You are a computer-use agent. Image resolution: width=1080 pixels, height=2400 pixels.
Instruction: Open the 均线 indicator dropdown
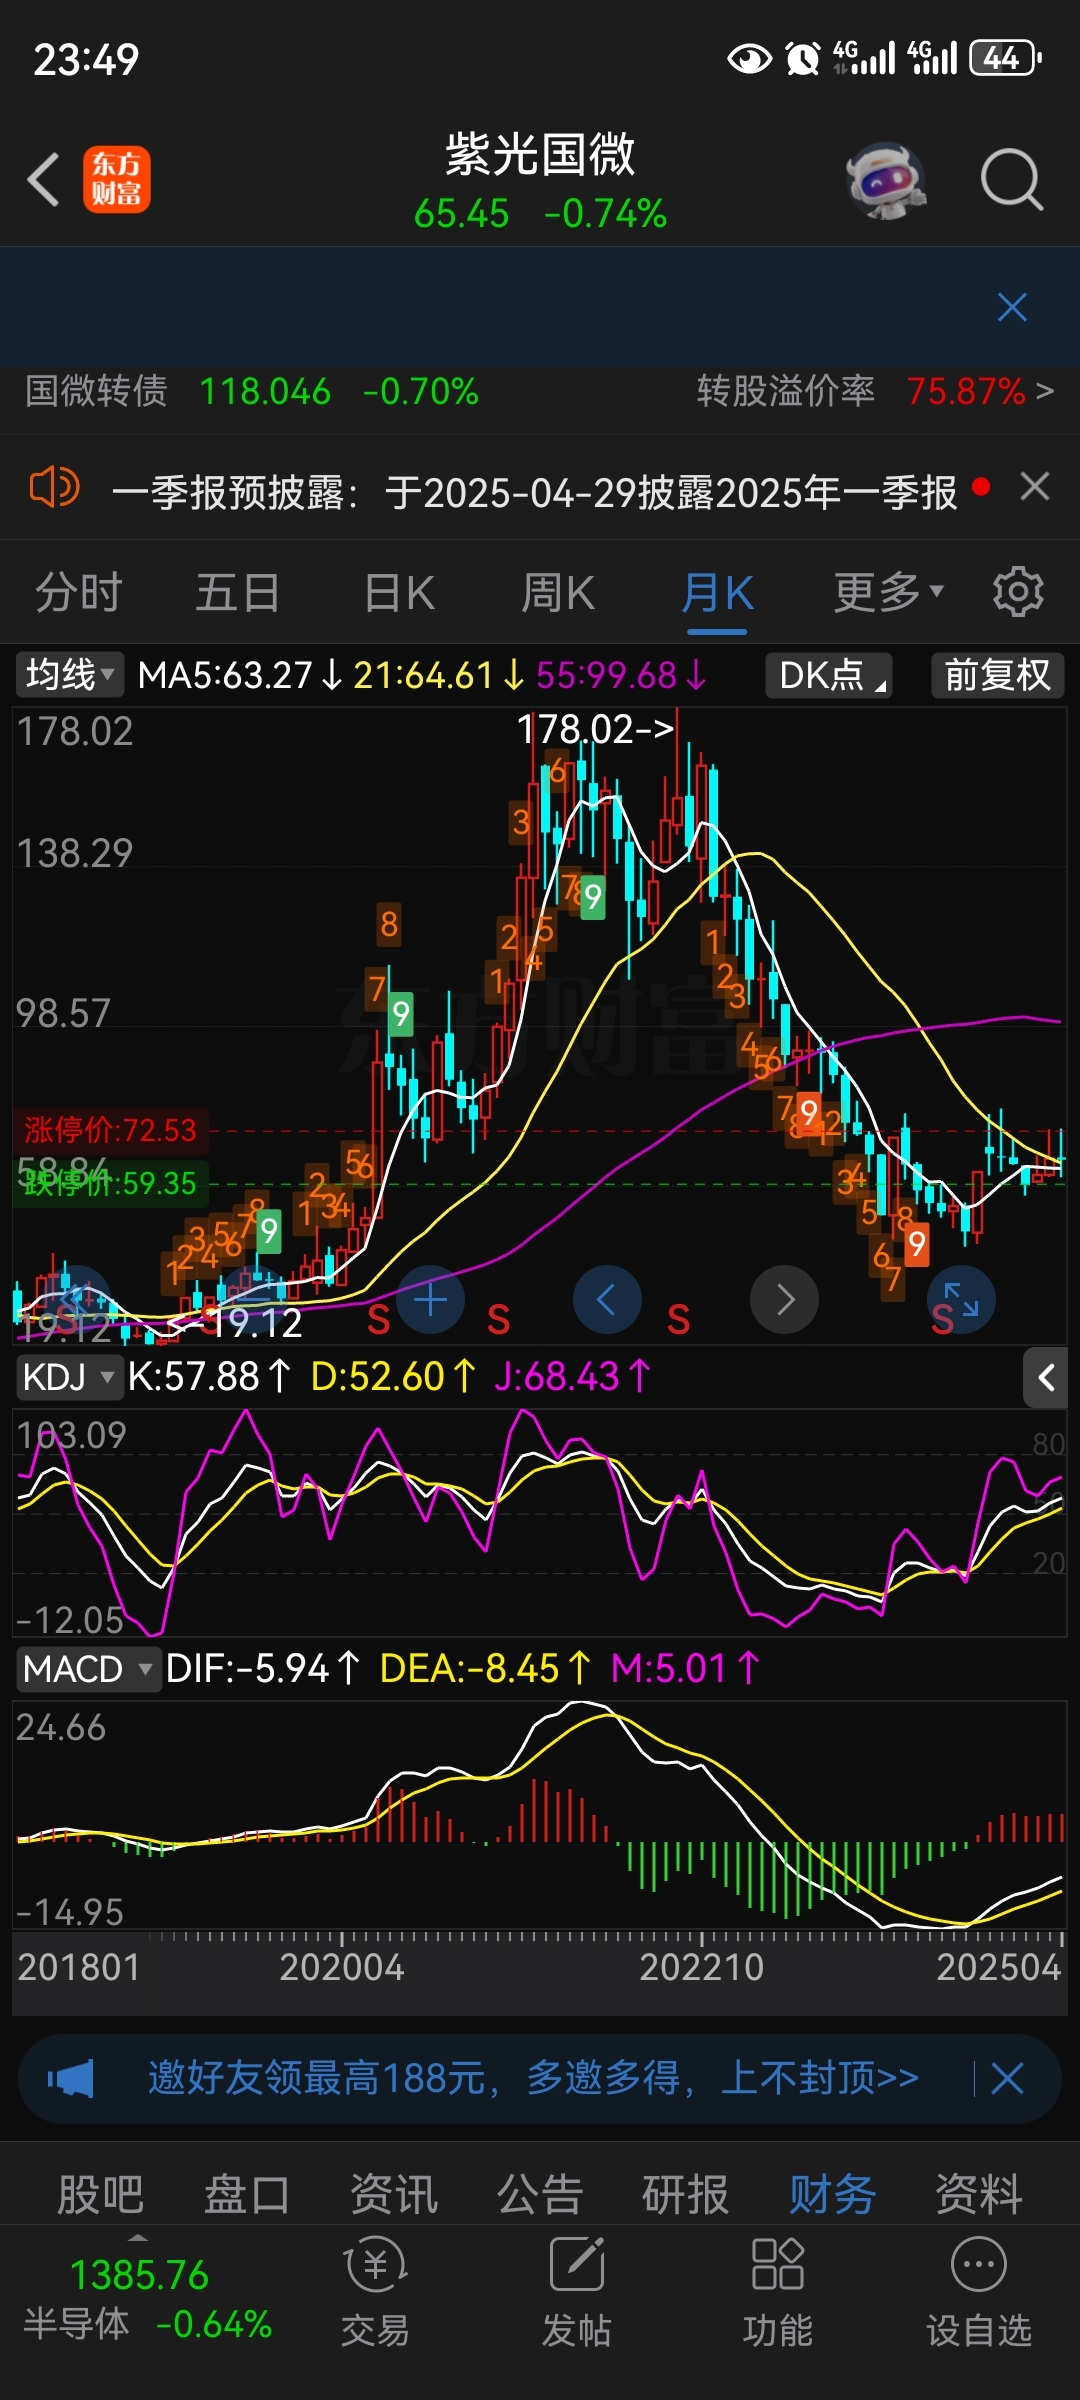pyautogui.click(x=69, y=675)
